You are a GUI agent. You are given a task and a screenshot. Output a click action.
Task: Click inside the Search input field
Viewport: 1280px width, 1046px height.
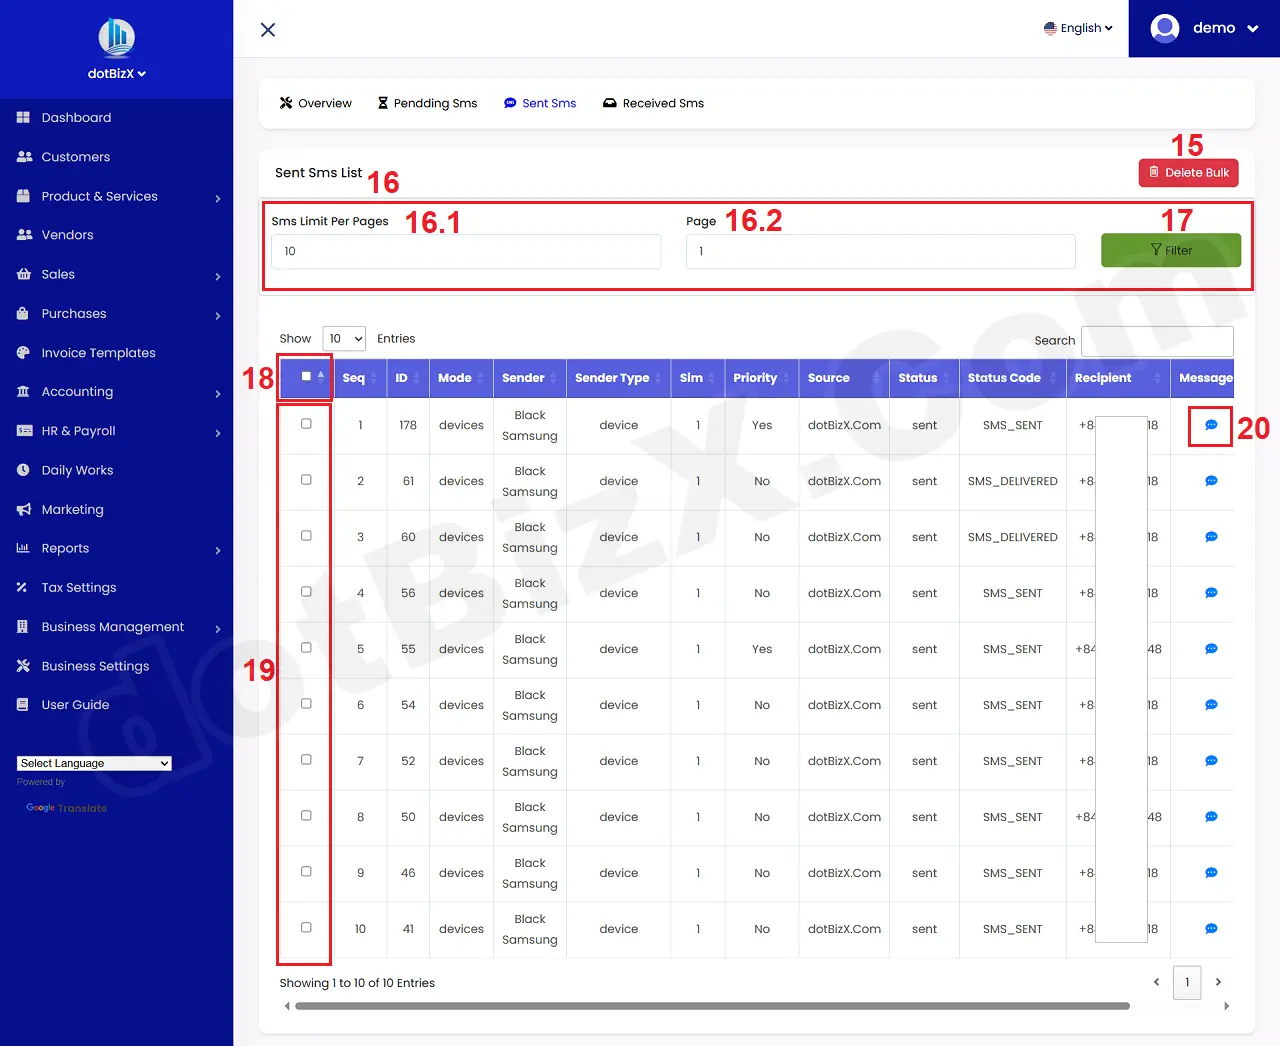click(x=1157, y=341)
